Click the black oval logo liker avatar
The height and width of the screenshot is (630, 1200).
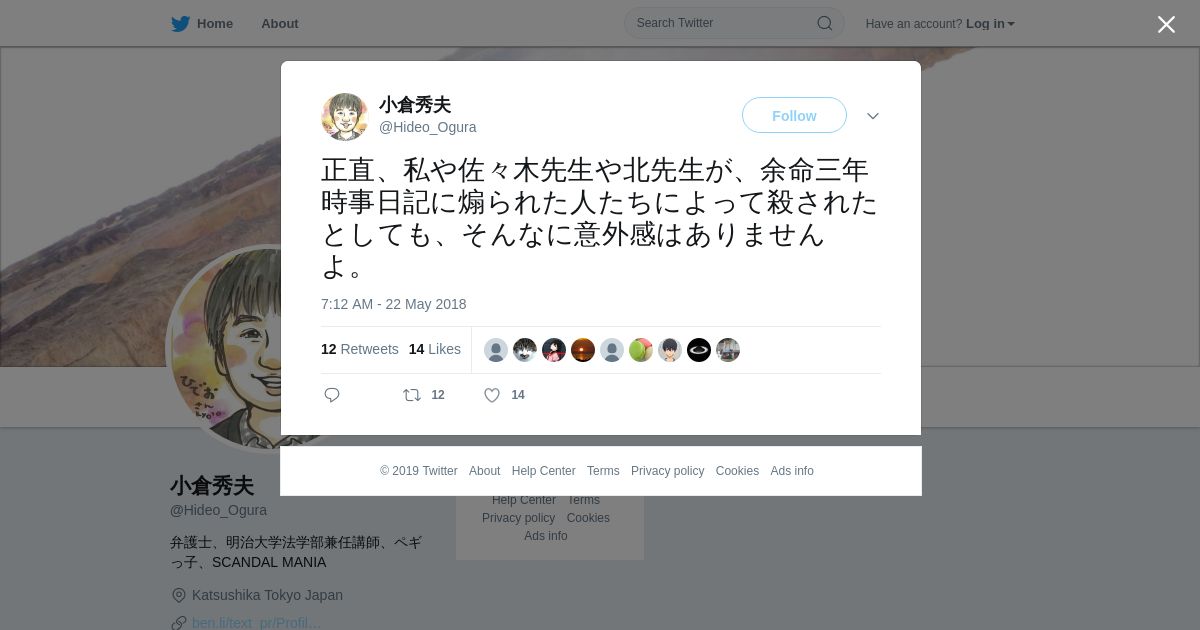point(699,350)
